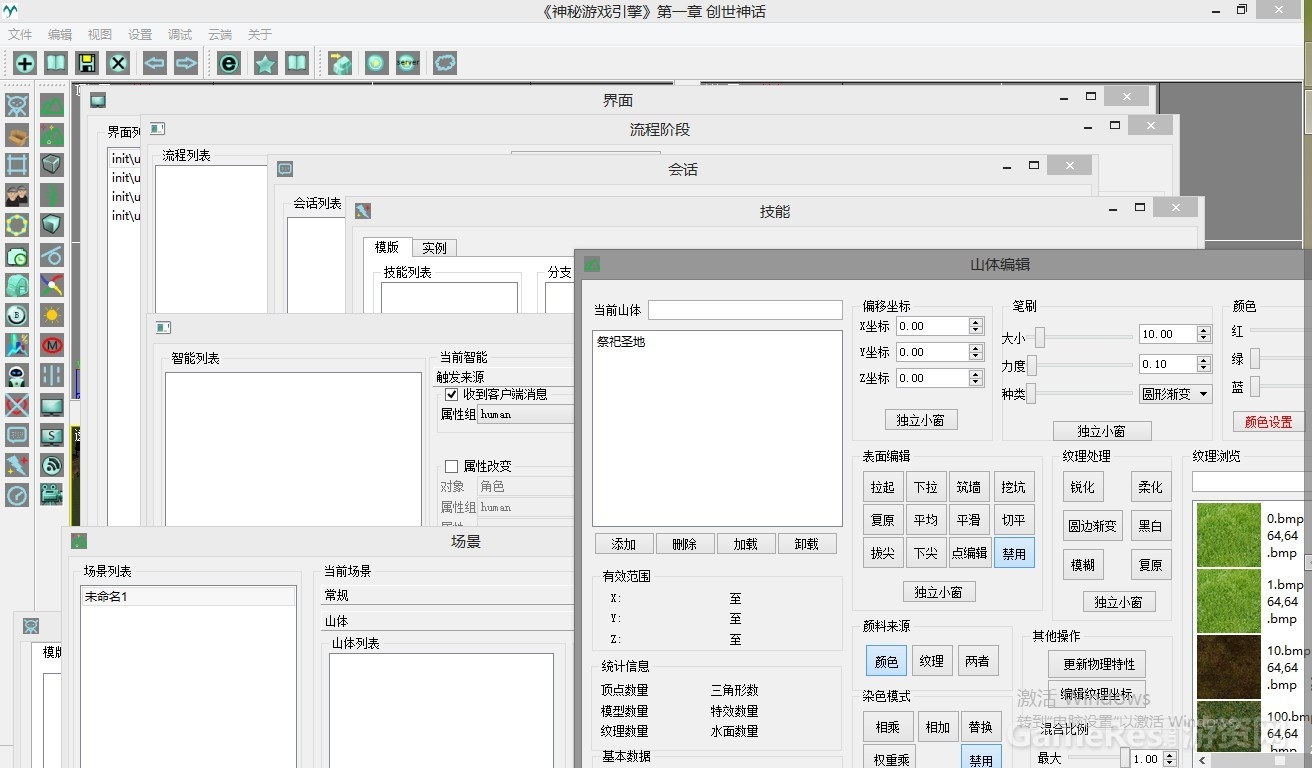This screenshot has width=1312, height=768.
Task: Enable the '属性改变' checkbox
Action: [451, 466]
